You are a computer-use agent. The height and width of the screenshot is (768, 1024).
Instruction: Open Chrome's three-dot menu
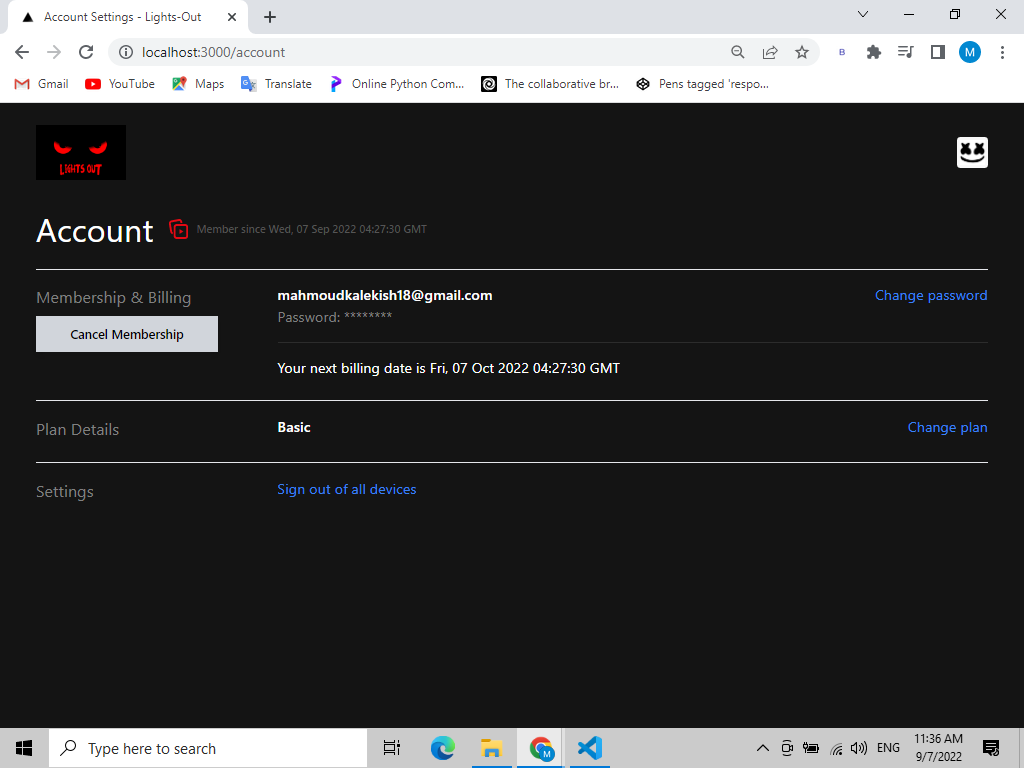point(1003,51)
